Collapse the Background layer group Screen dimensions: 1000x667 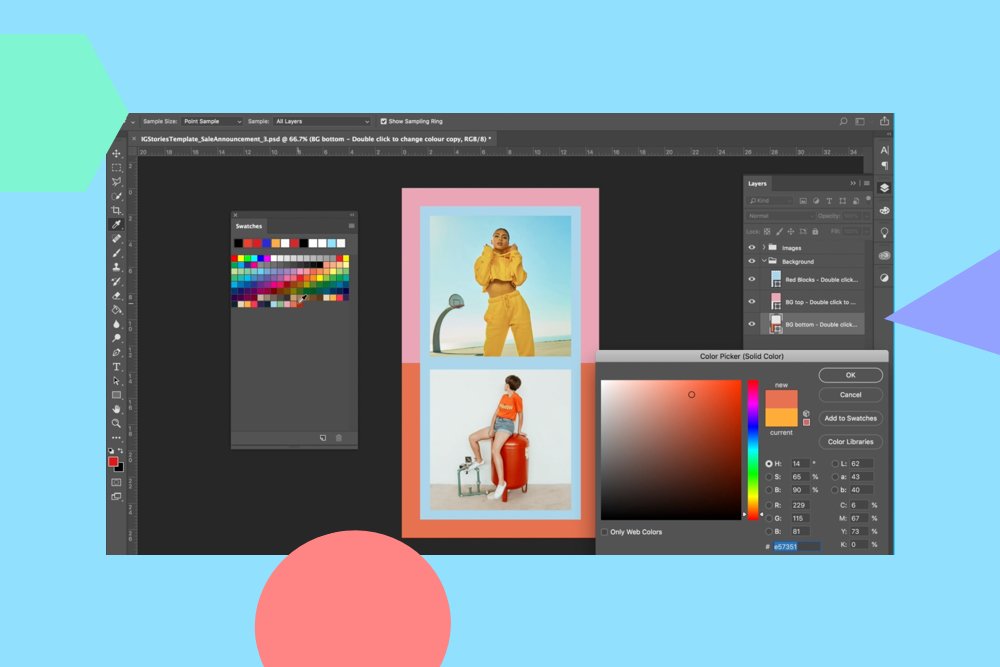[764, 262]
